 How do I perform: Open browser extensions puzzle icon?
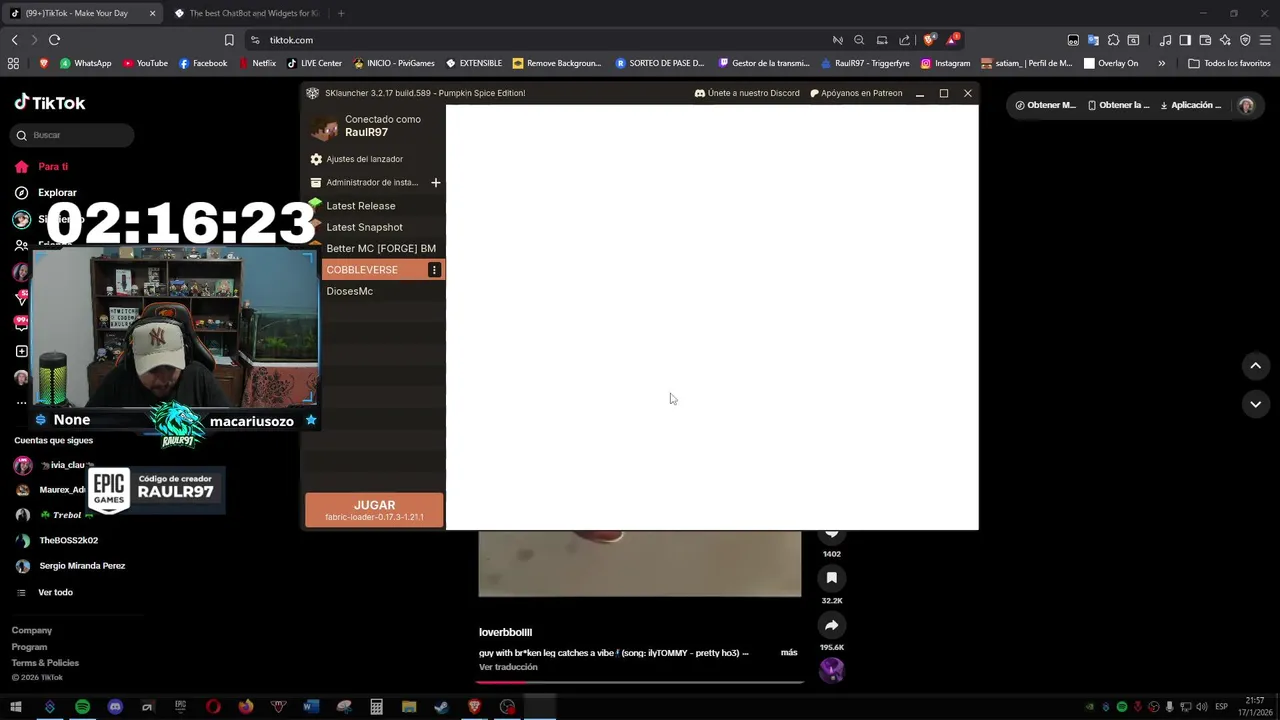pos(1113,40)
